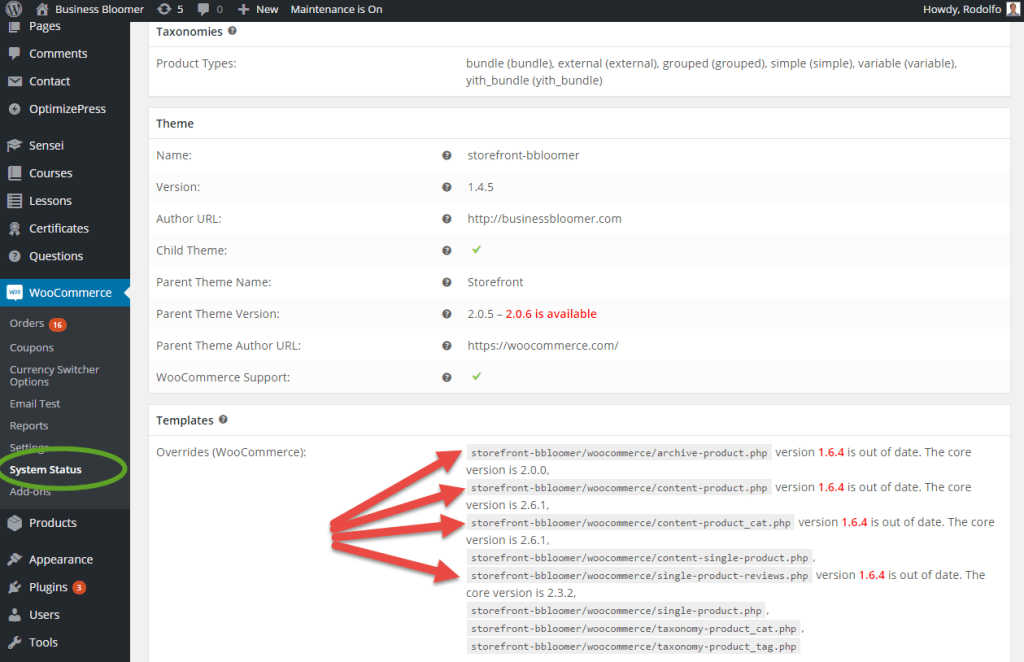The height and width of the screenshot is (662, 1024).
Task: Click the Courses sidebar icon
Action: [x=14, y=173]
